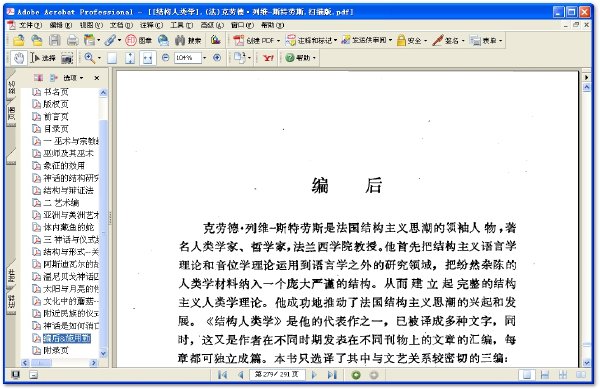
Task: Select the 二 艺术编 bookmark
Action: pos(61,202)
